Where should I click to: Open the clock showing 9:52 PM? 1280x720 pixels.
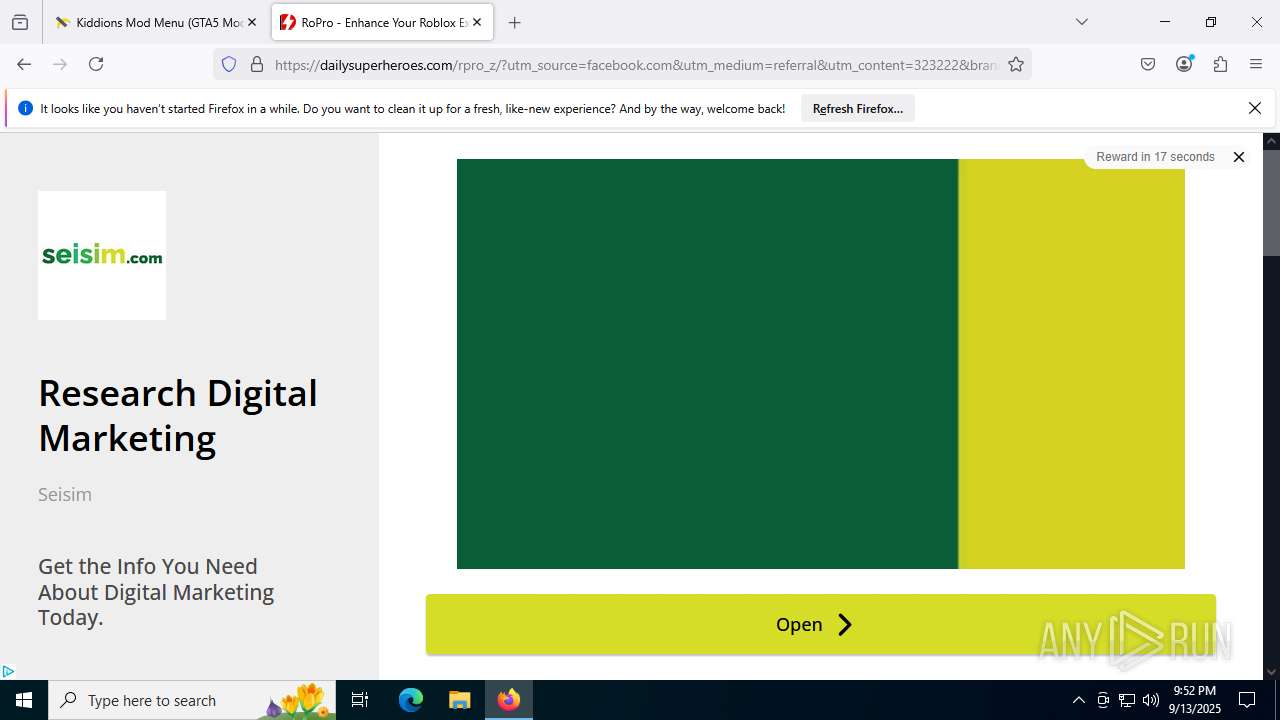(1196, 700)
